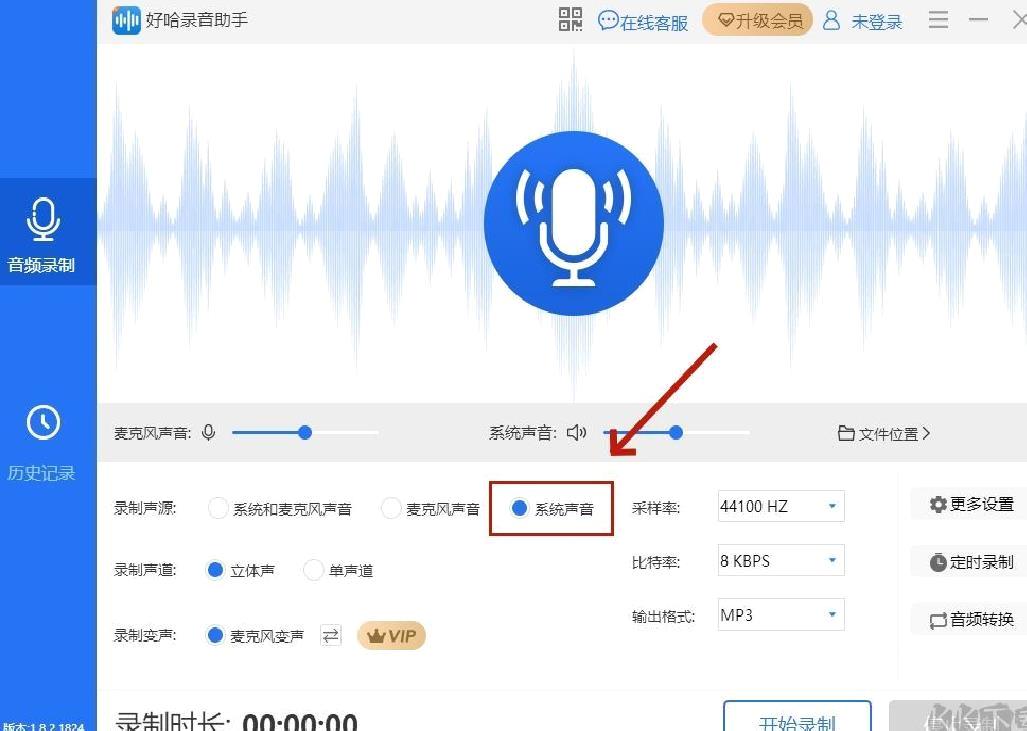Click the large blue microphone record button
Screen dimensions: 1027x731
574,224
